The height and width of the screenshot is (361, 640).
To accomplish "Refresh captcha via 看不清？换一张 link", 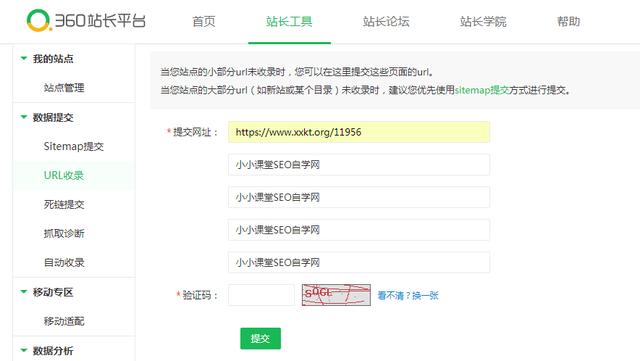I will (x=408, y=295).
